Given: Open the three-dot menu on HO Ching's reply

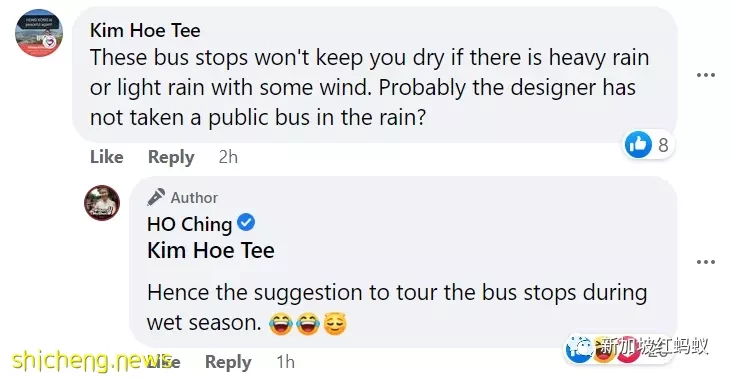Looking at the screenshot, I should [x=705, y=262].
